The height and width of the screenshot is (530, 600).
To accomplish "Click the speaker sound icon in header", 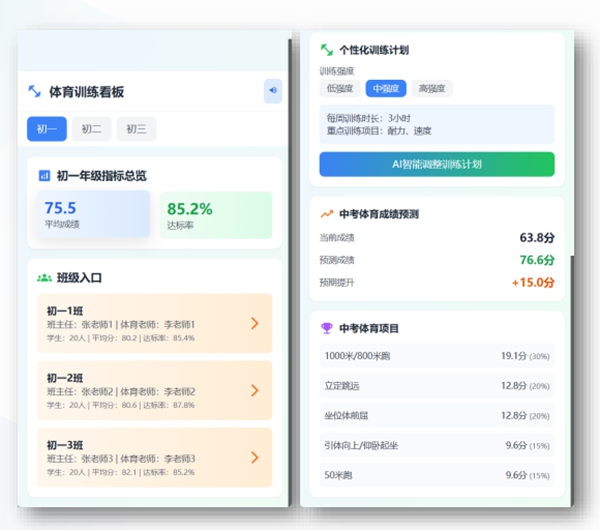I will 272,91.
